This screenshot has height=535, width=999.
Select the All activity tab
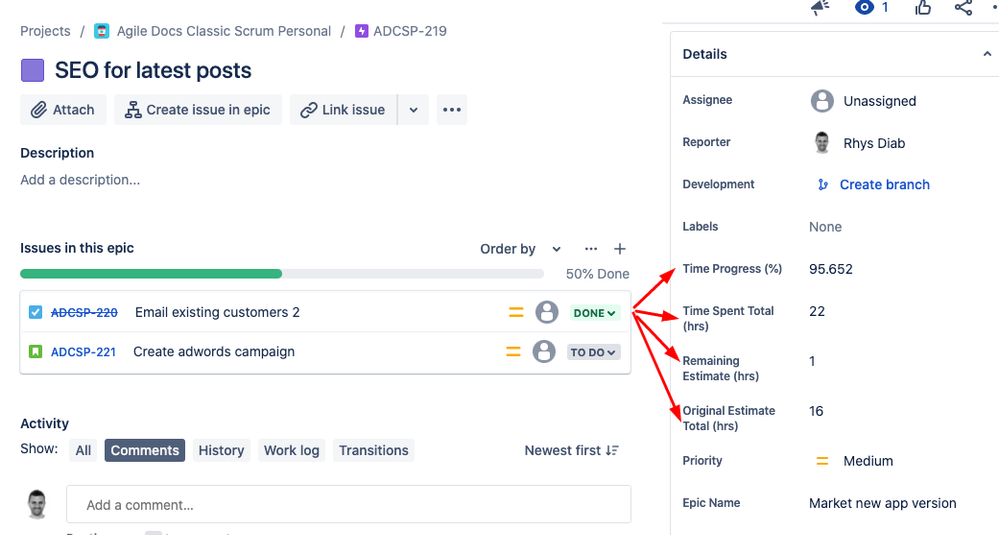pyautogui.click(x=83, y=450)
